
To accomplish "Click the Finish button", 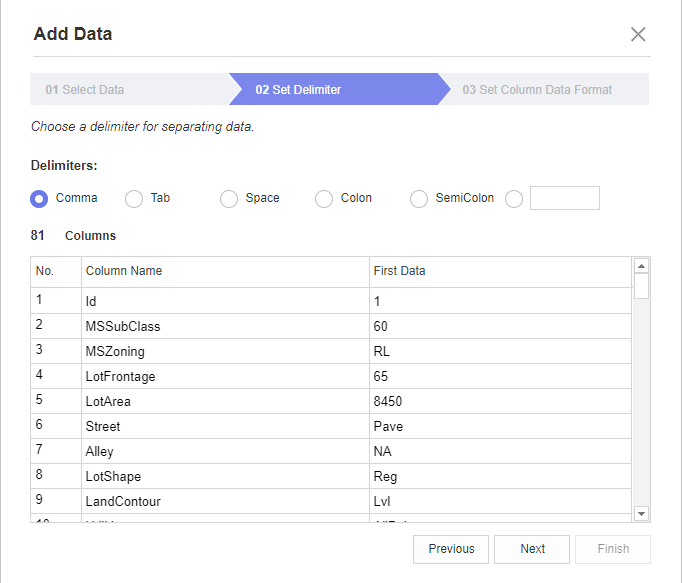I will [x=613, y=549].
